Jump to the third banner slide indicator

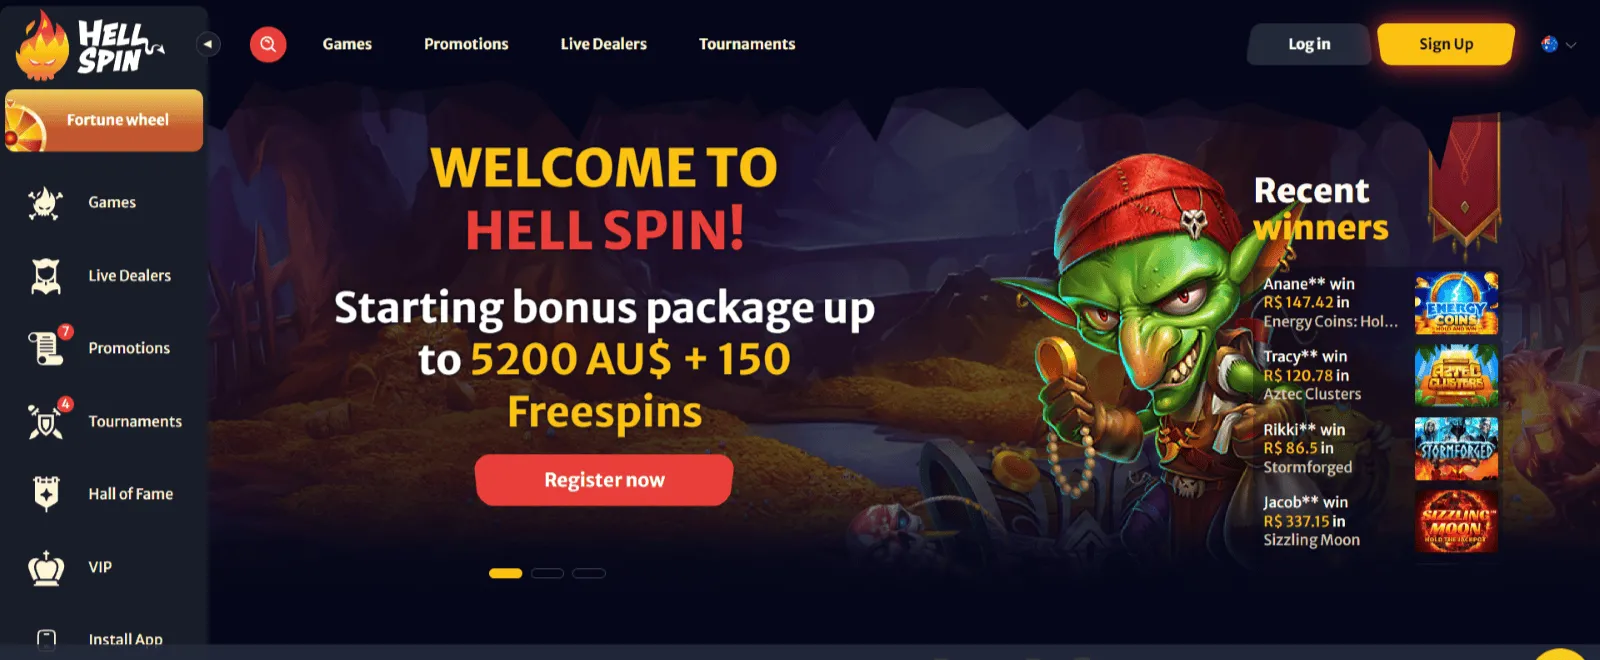pyautogui.click(x=589, y=574)
